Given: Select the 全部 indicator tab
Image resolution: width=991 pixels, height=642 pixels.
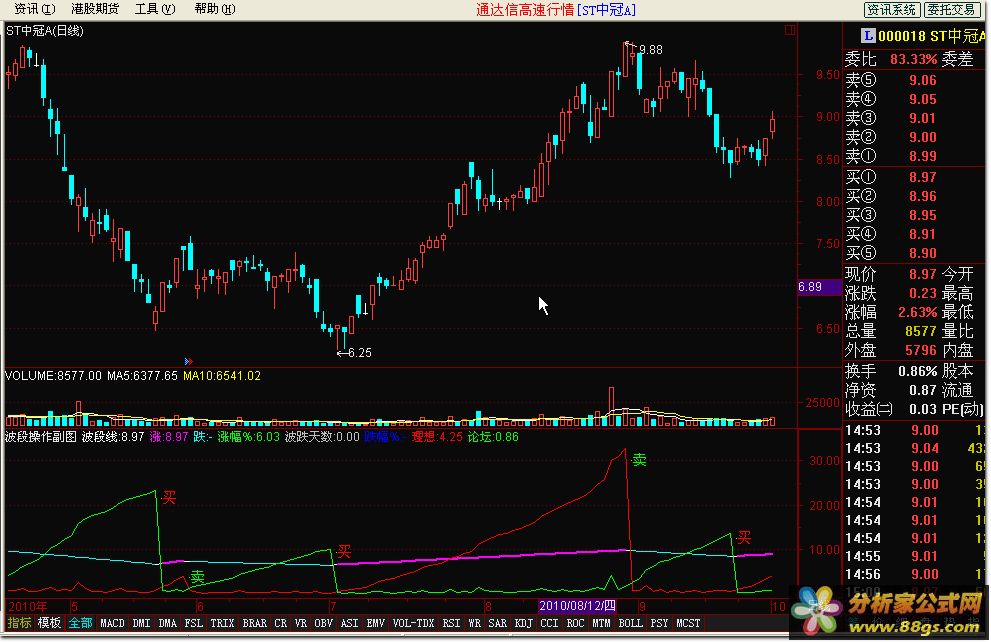Looking at the screenshot, I should [80, 623].
